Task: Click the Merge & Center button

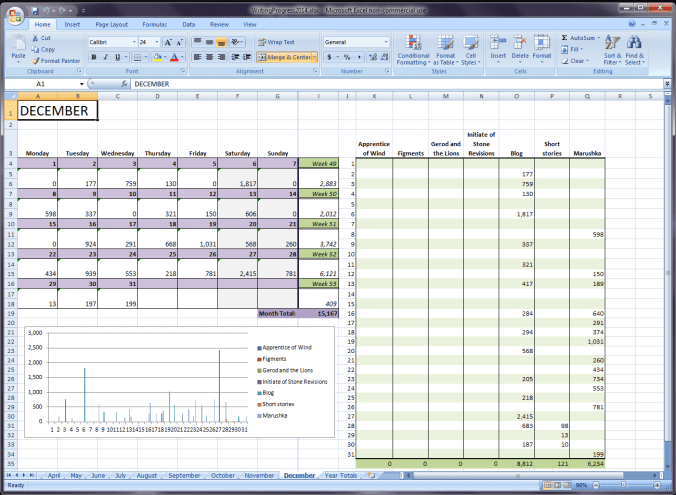Action: pyautogui.click(x=285, y=57)
